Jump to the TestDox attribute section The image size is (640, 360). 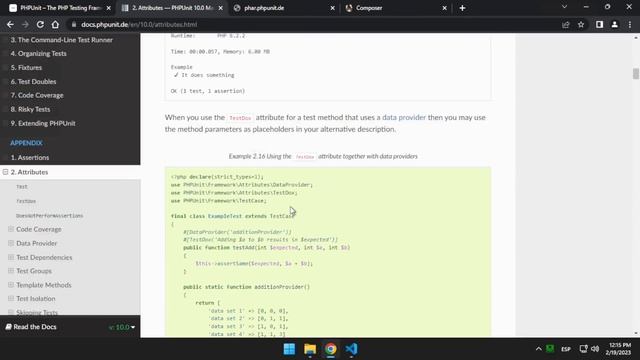click(x=26, y=201)
